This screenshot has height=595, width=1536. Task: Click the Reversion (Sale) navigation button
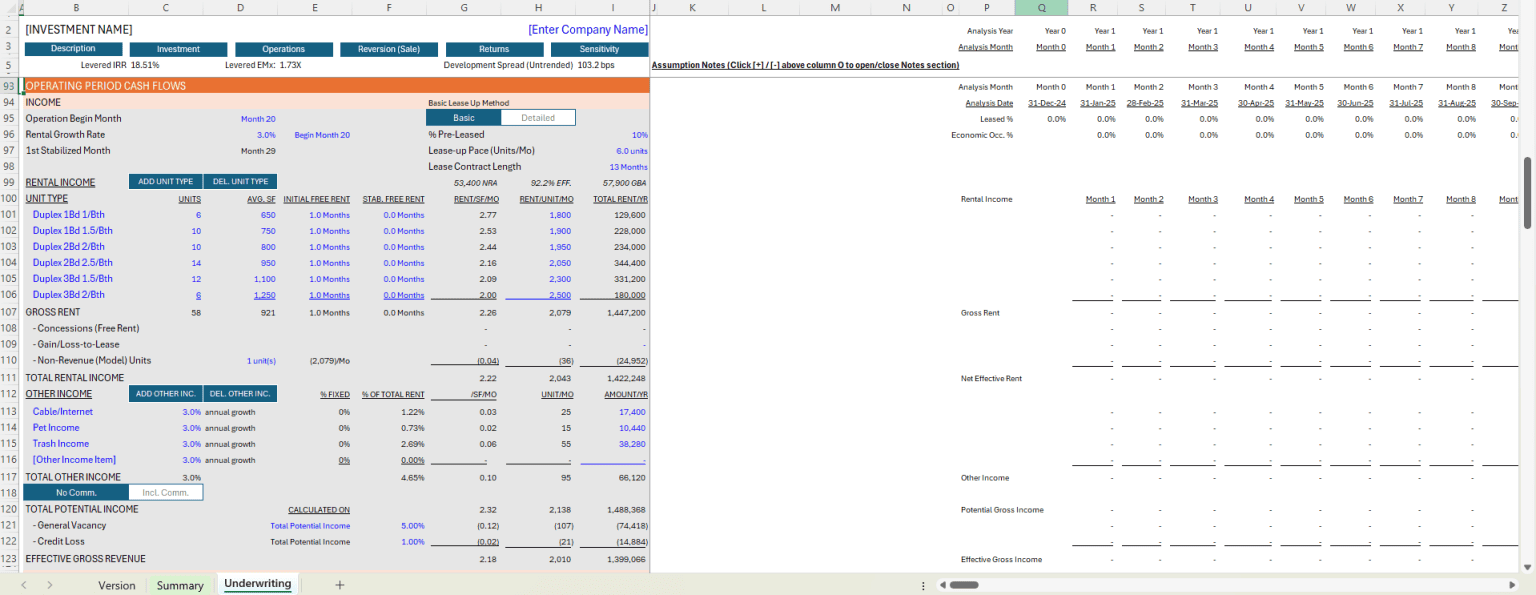[389, 48]
